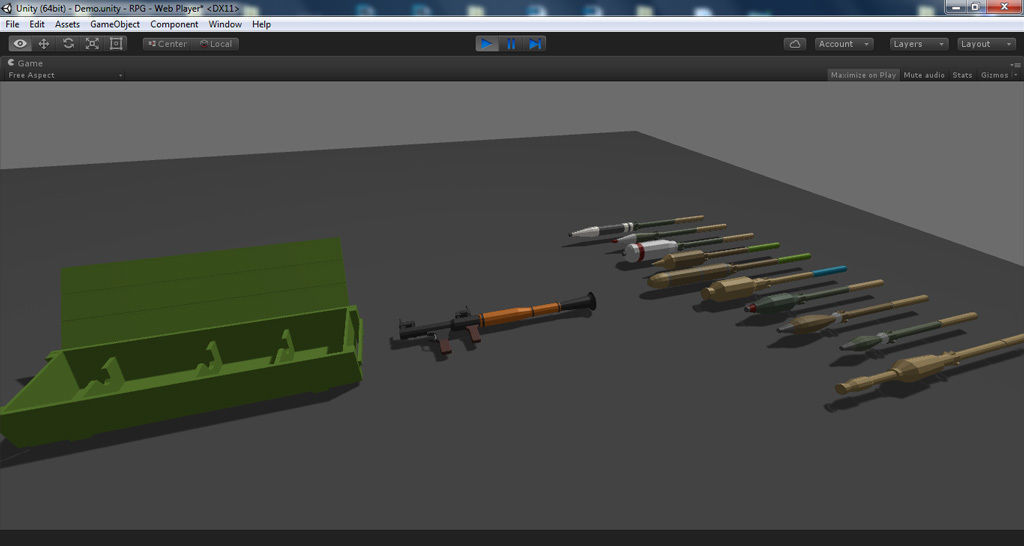Viewport: 1024px width, 546px height.
Task: Select the Hand view tool
Action: click(x=20, y=44)
